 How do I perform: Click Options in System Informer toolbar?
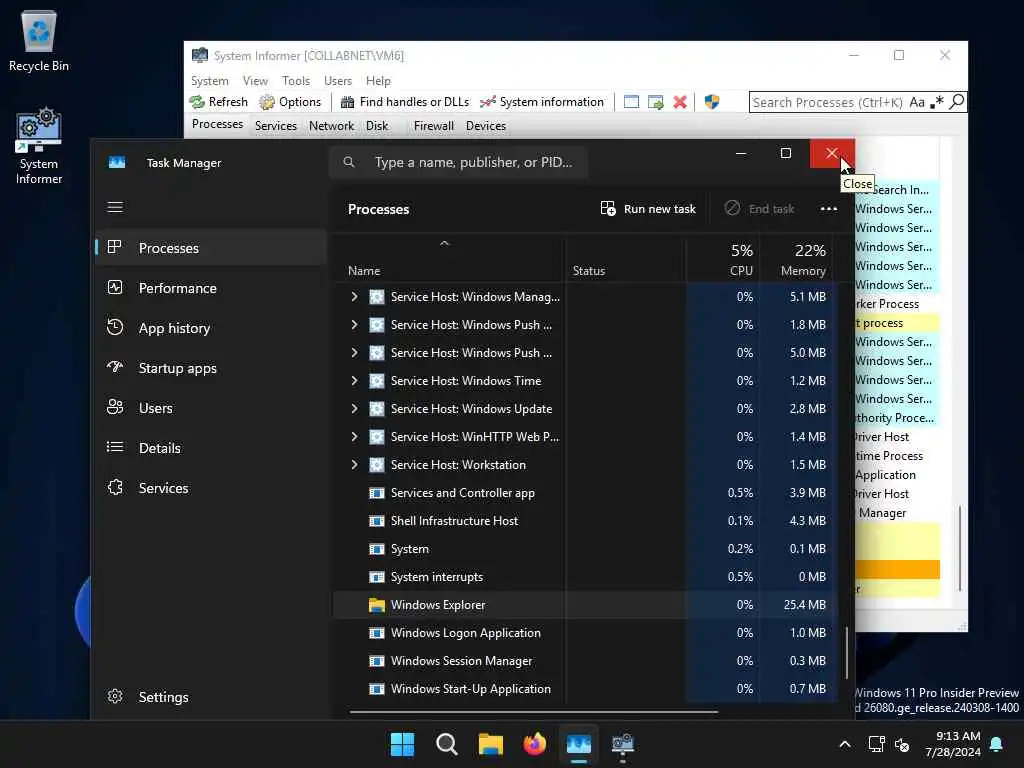click(290, 102)
